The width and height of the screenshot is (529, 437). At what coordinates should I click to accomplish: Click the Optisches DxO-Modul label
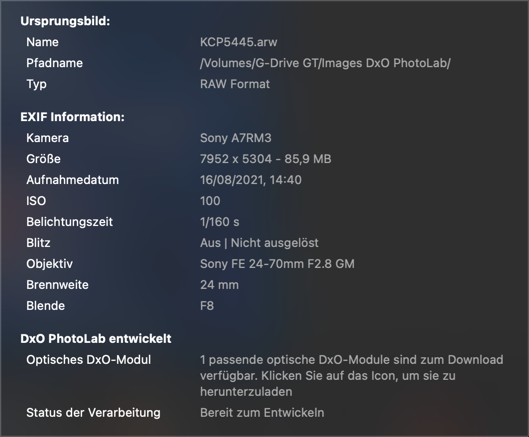89,360
